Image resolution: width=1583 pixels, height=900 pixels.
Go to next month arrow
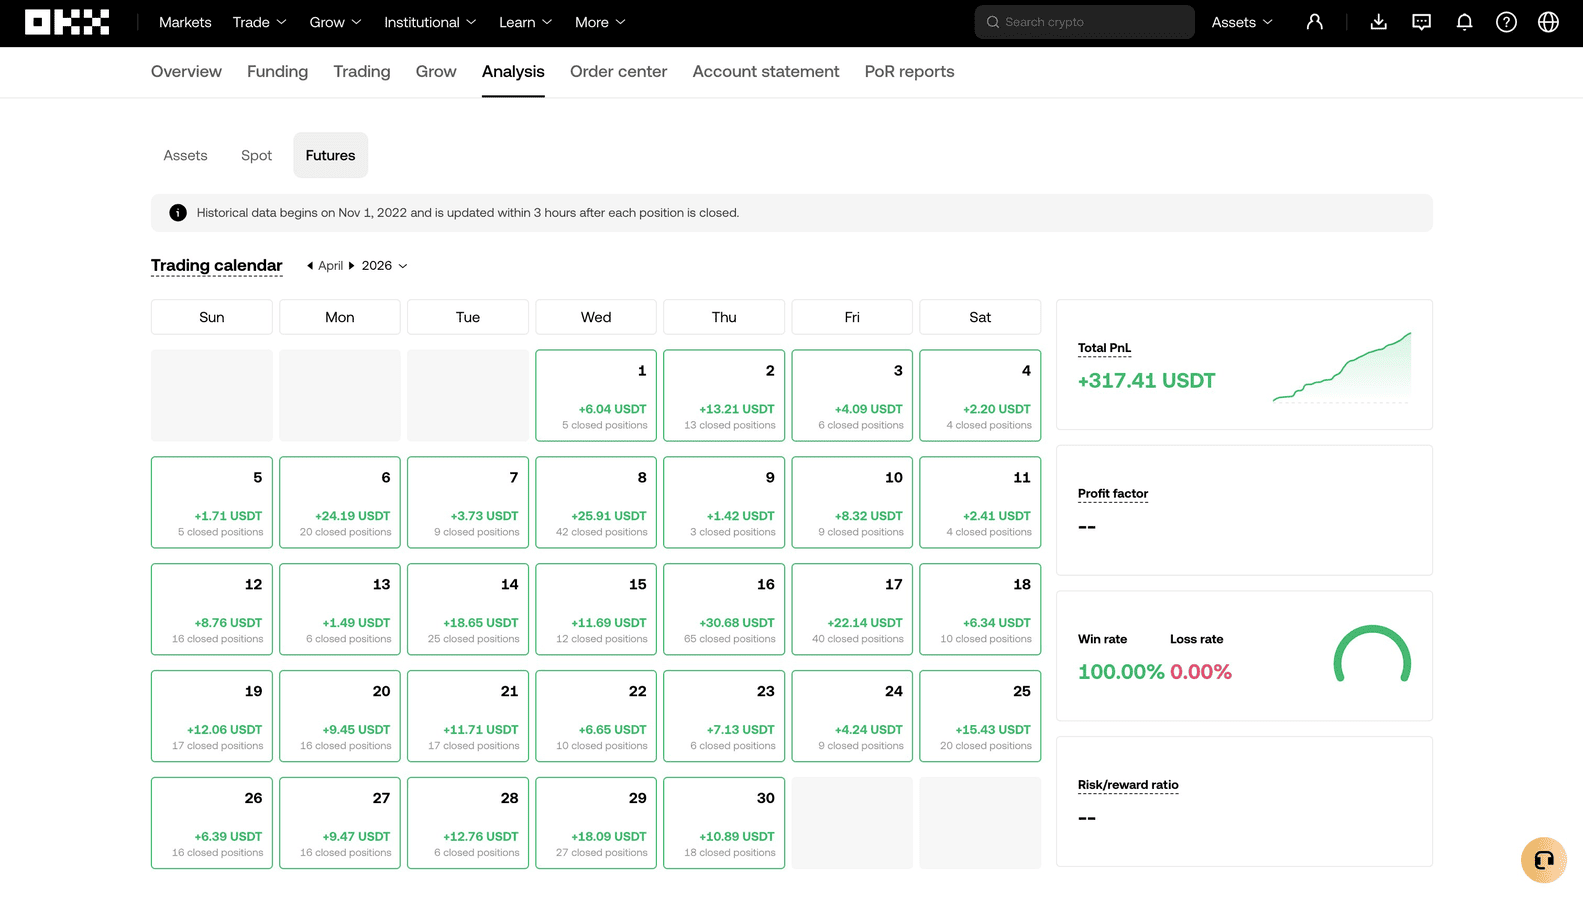pos(351,266)
